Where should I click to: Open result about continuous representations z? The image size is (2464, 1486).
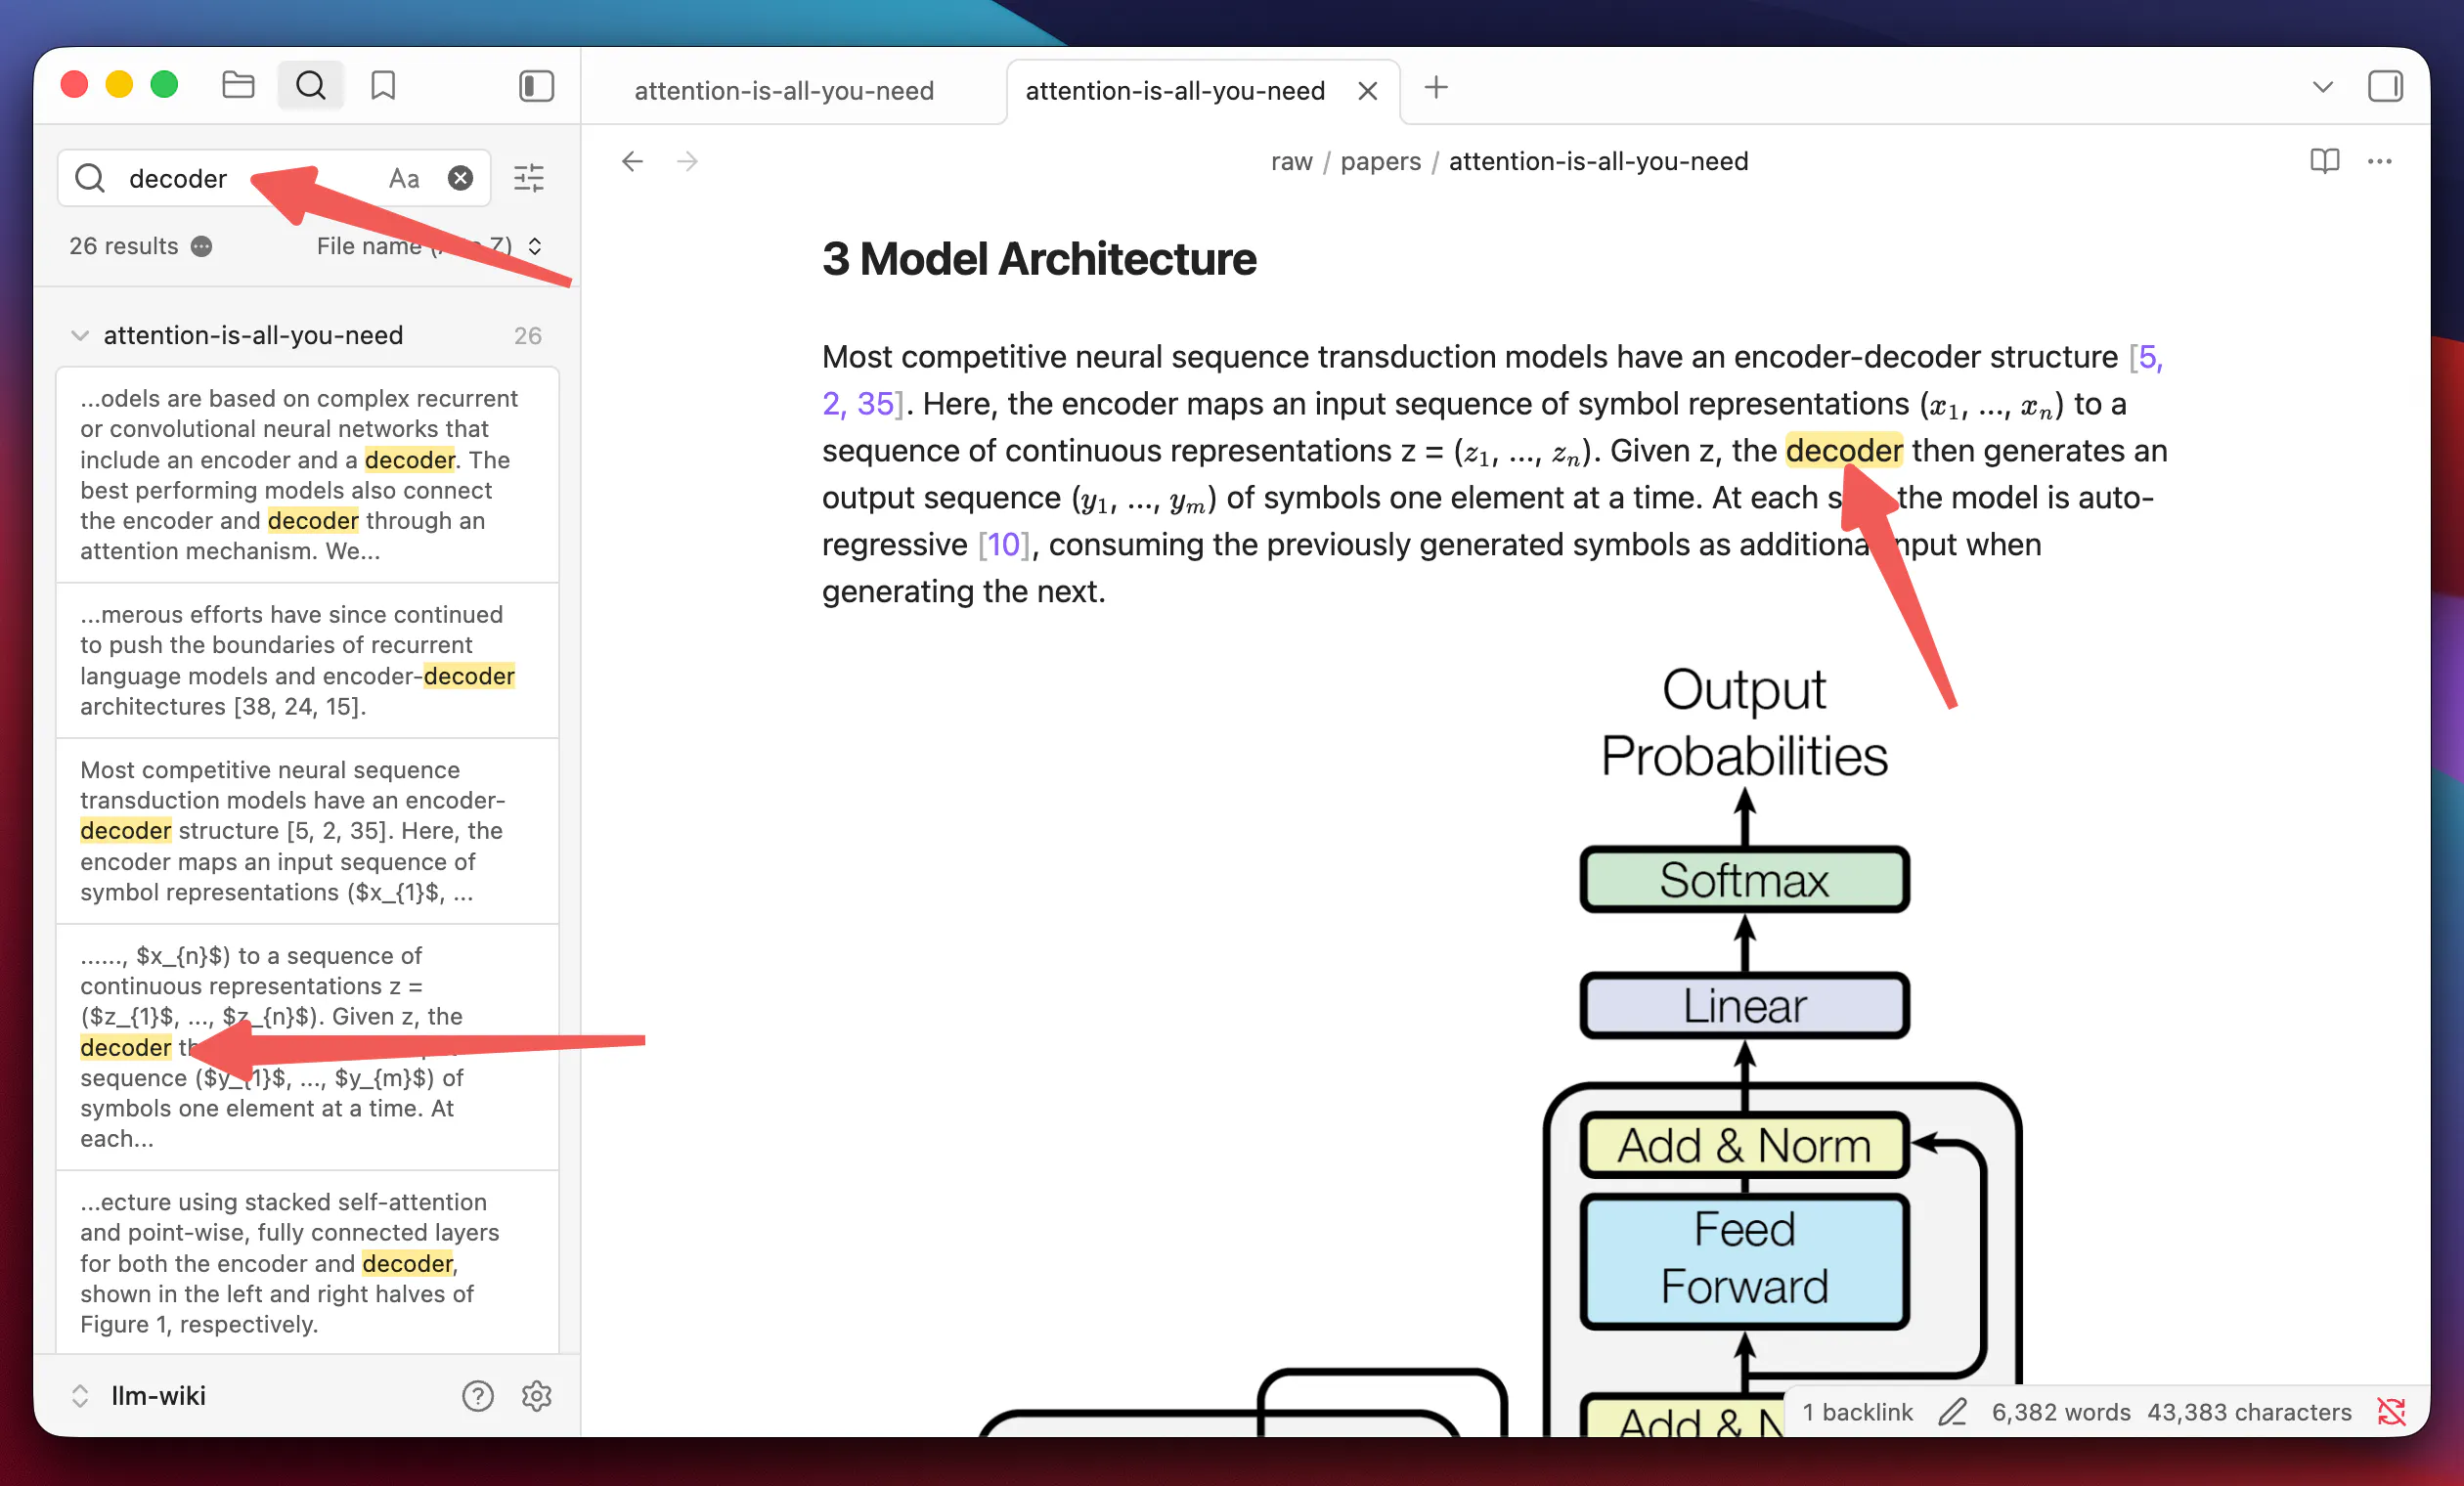click(307, 1047)
